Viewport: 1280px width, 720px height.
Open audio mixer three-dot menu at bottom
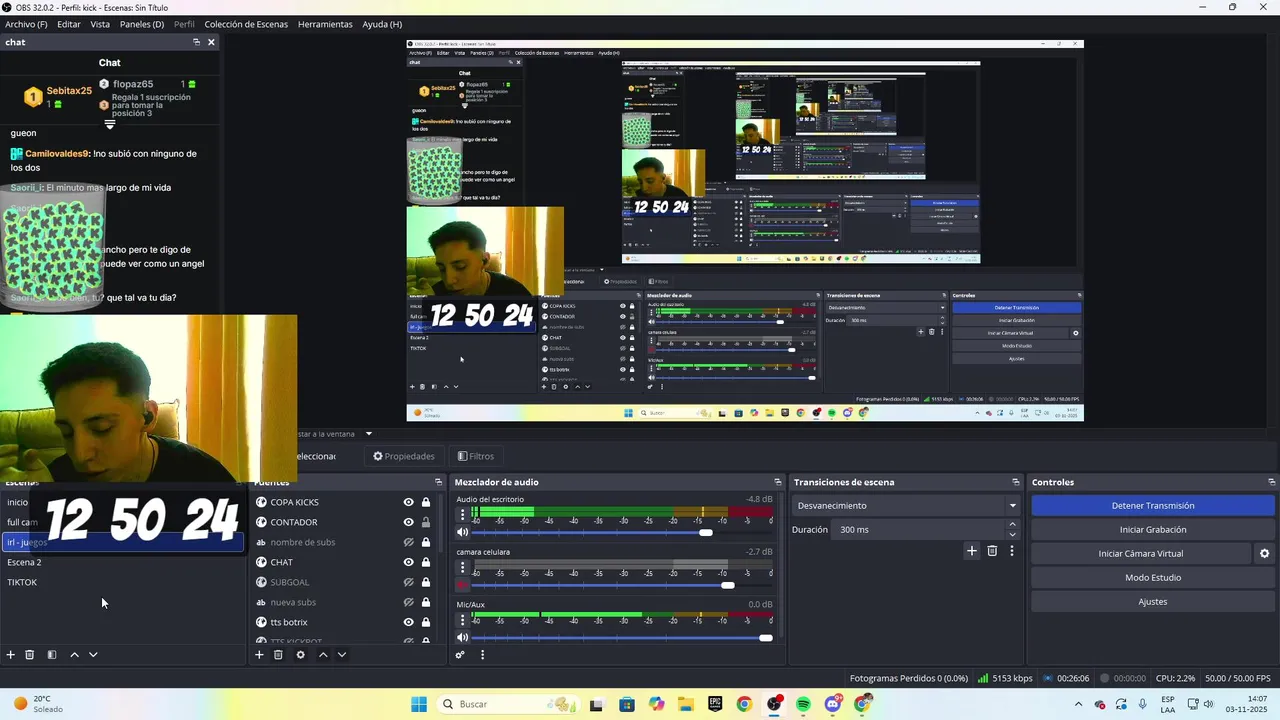(482, 655)
